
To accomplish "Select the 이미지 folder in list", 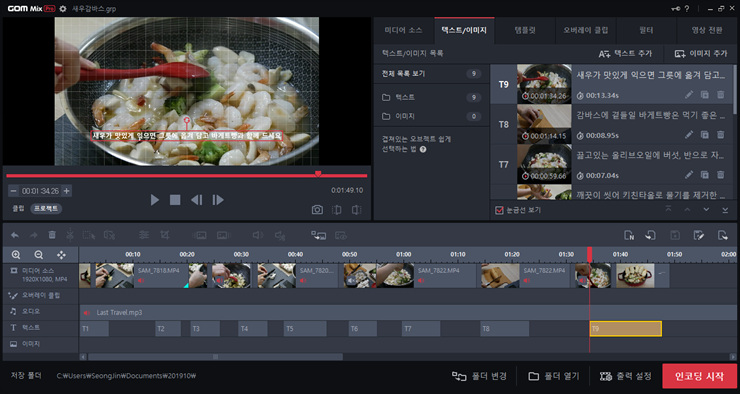I will pyautogui.click(x=431, y=116).
